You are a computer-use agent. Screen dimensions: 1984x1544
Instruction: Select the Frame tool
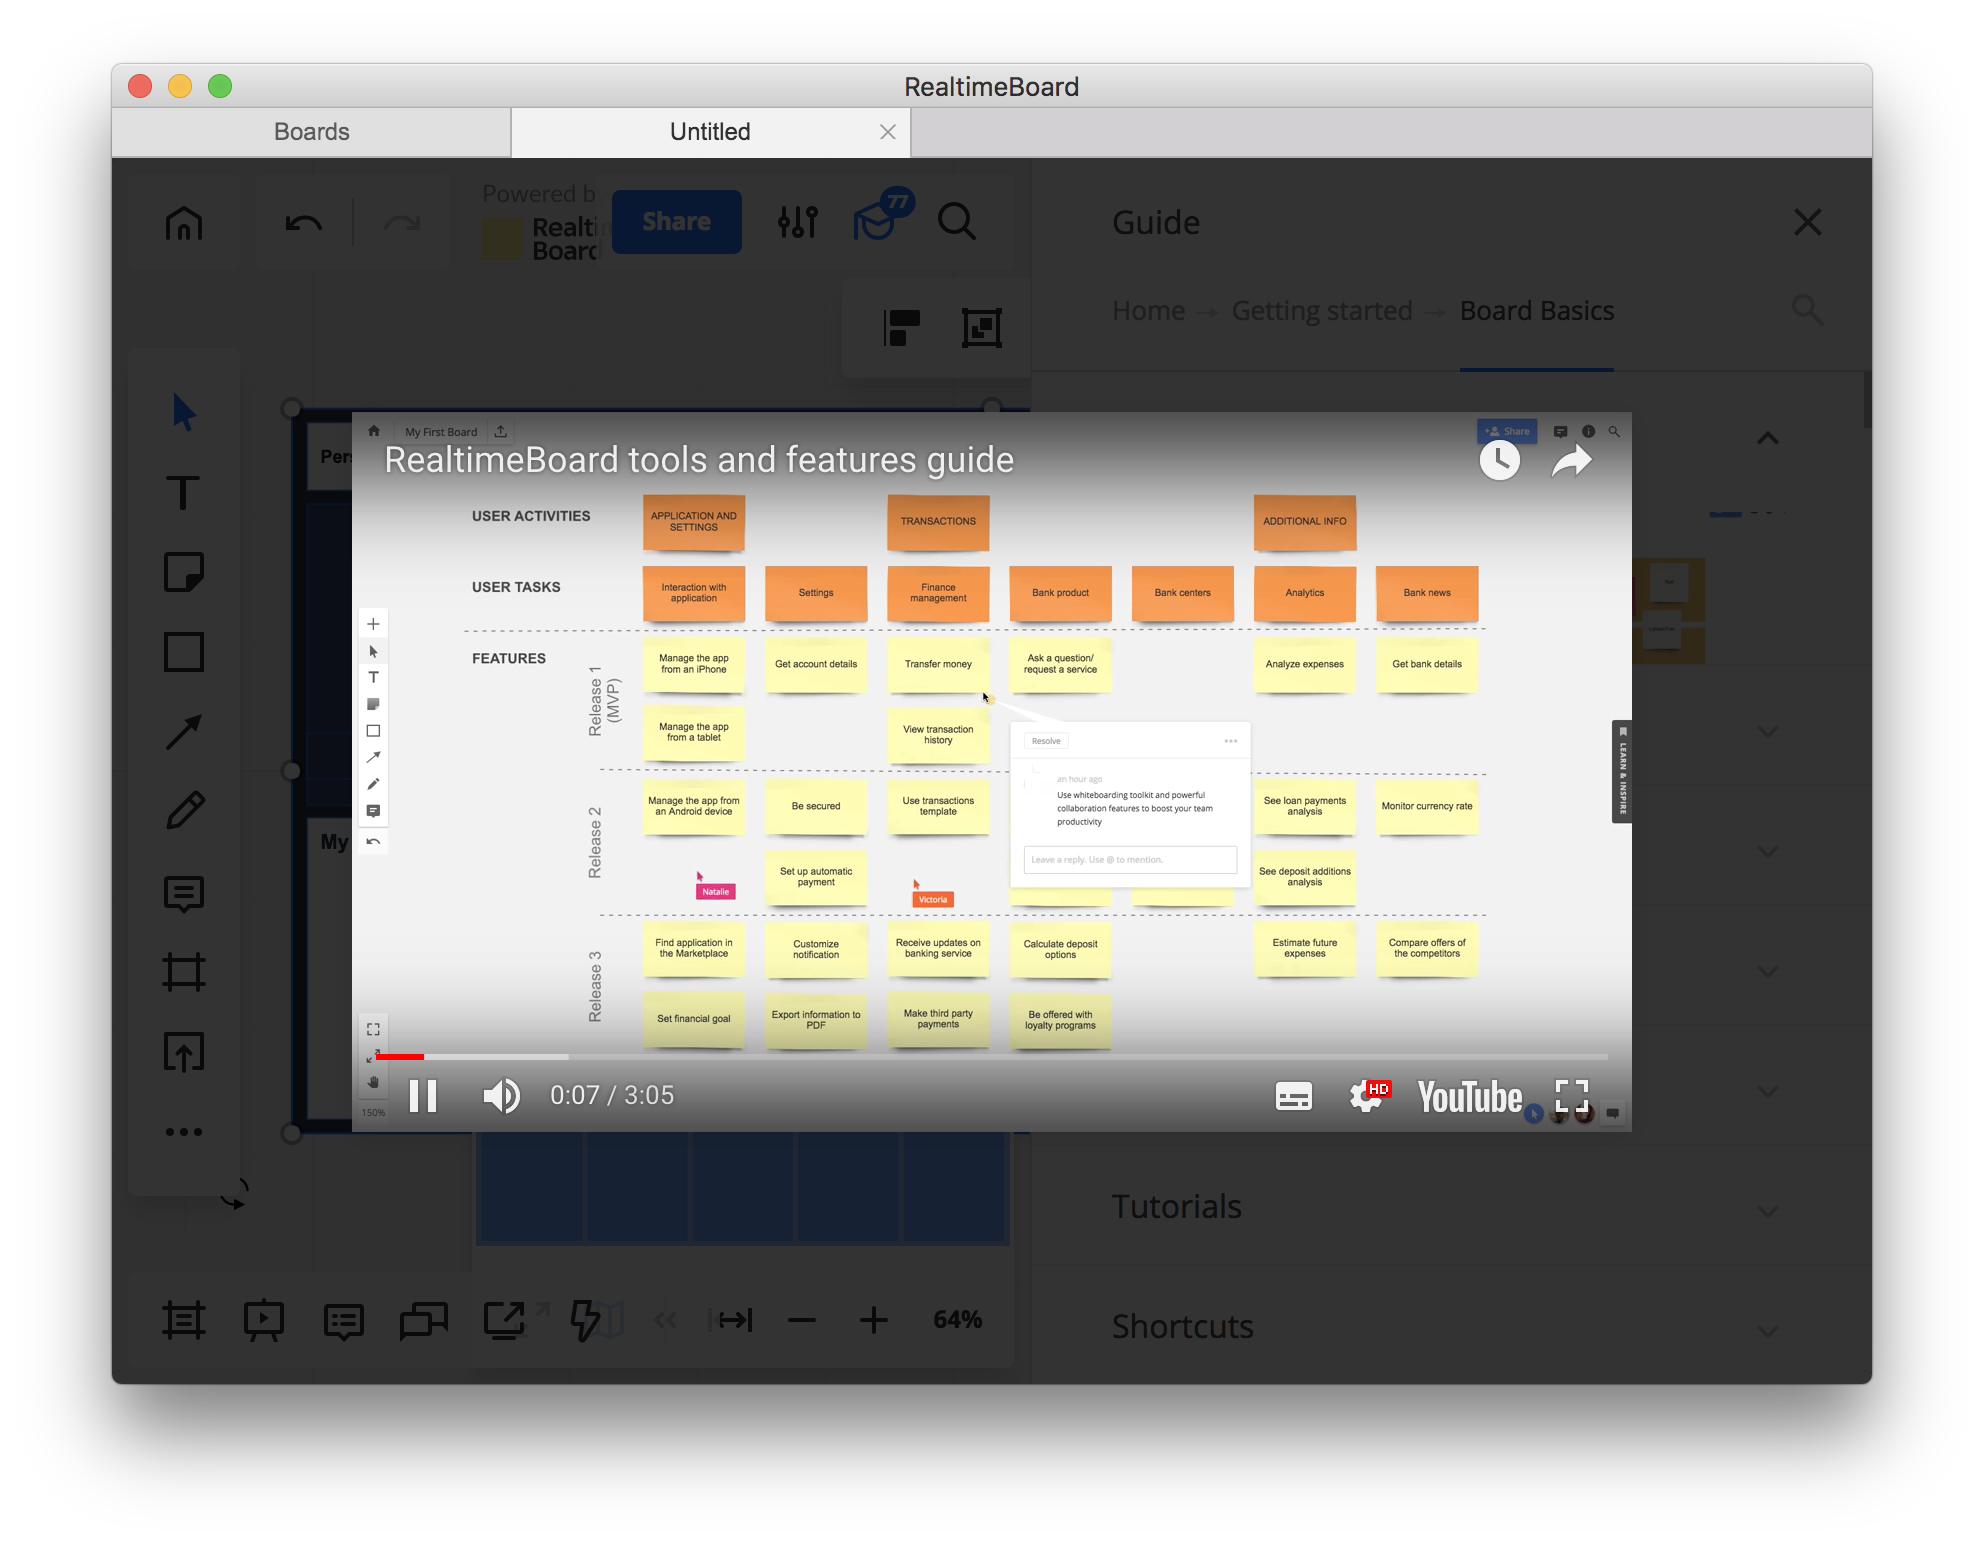[x=184, y=972]
